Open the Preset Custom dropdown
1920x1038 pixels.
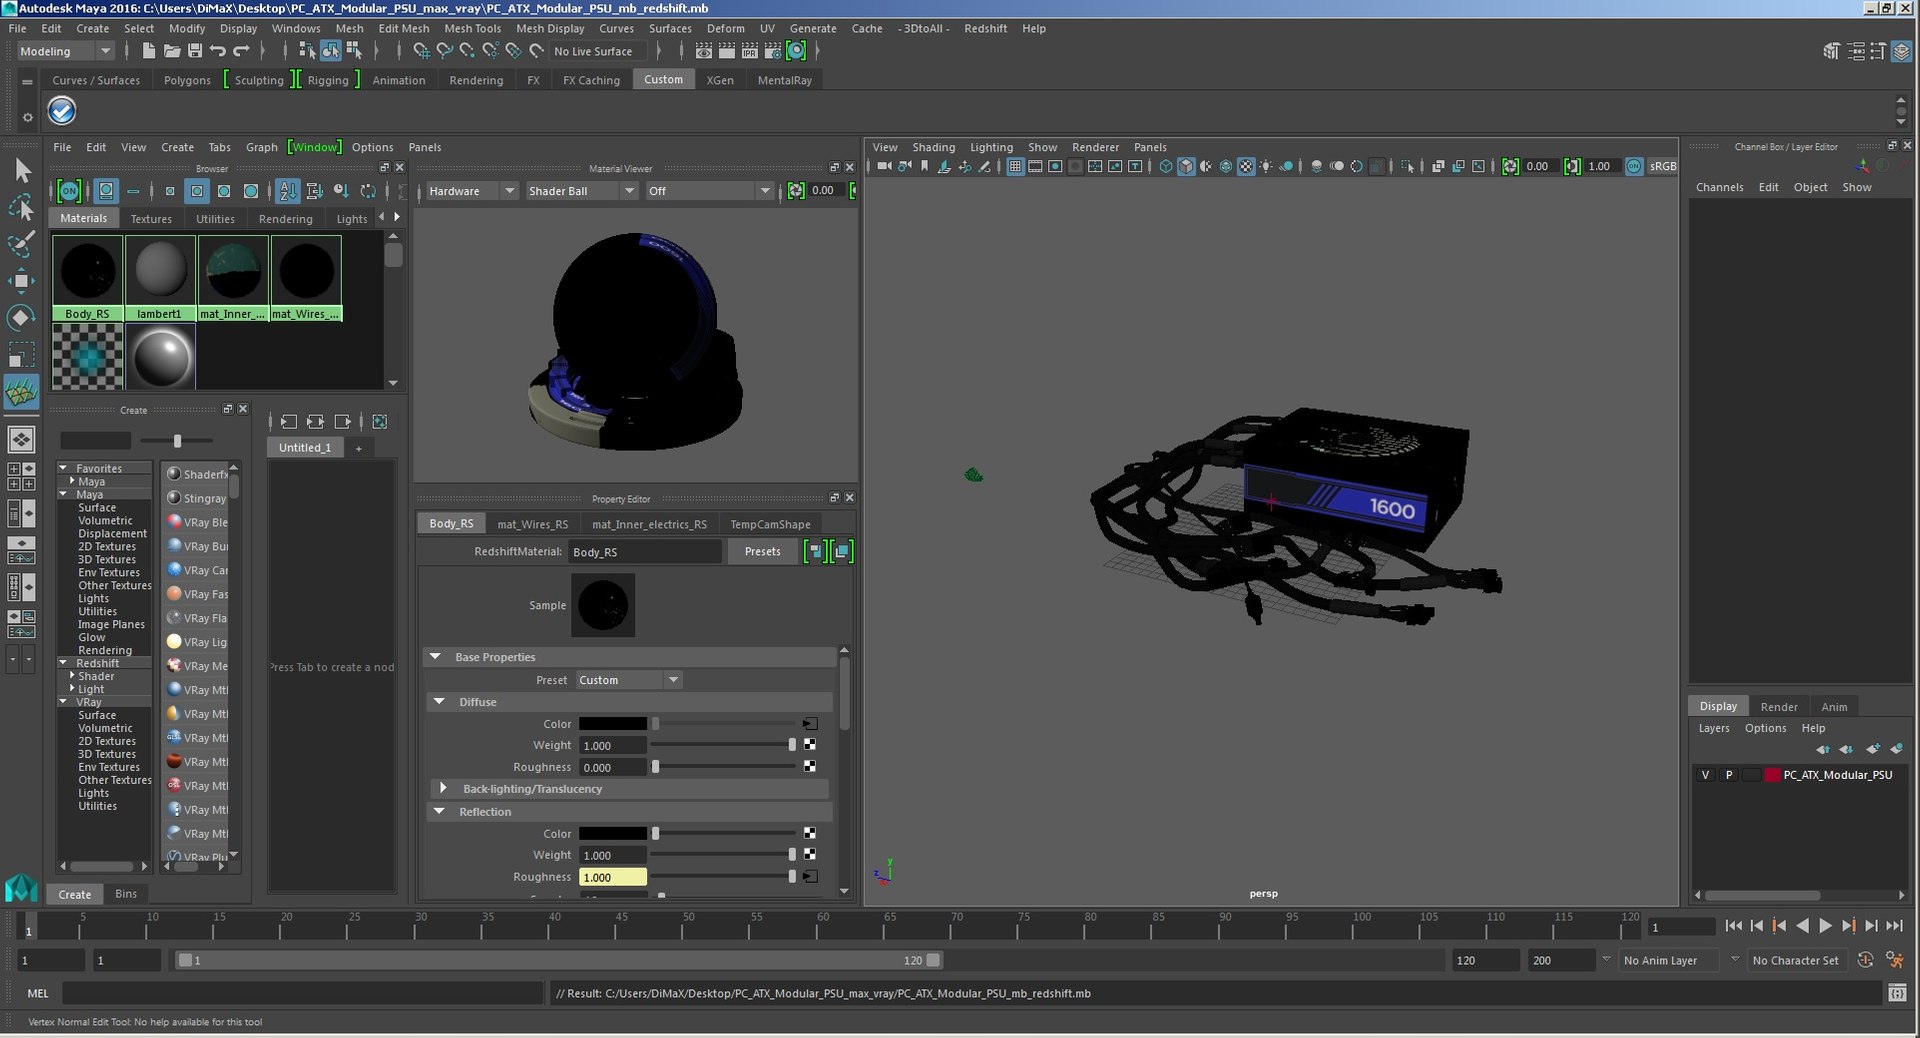tap(629, 680)
